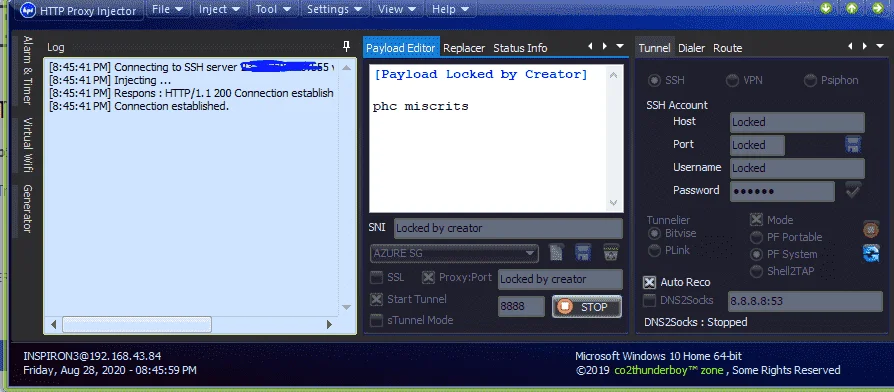This screenshot has height=392, width=894.
Task: Open the Tunnel panel tab list dropdown
Action: pos(880,47)
